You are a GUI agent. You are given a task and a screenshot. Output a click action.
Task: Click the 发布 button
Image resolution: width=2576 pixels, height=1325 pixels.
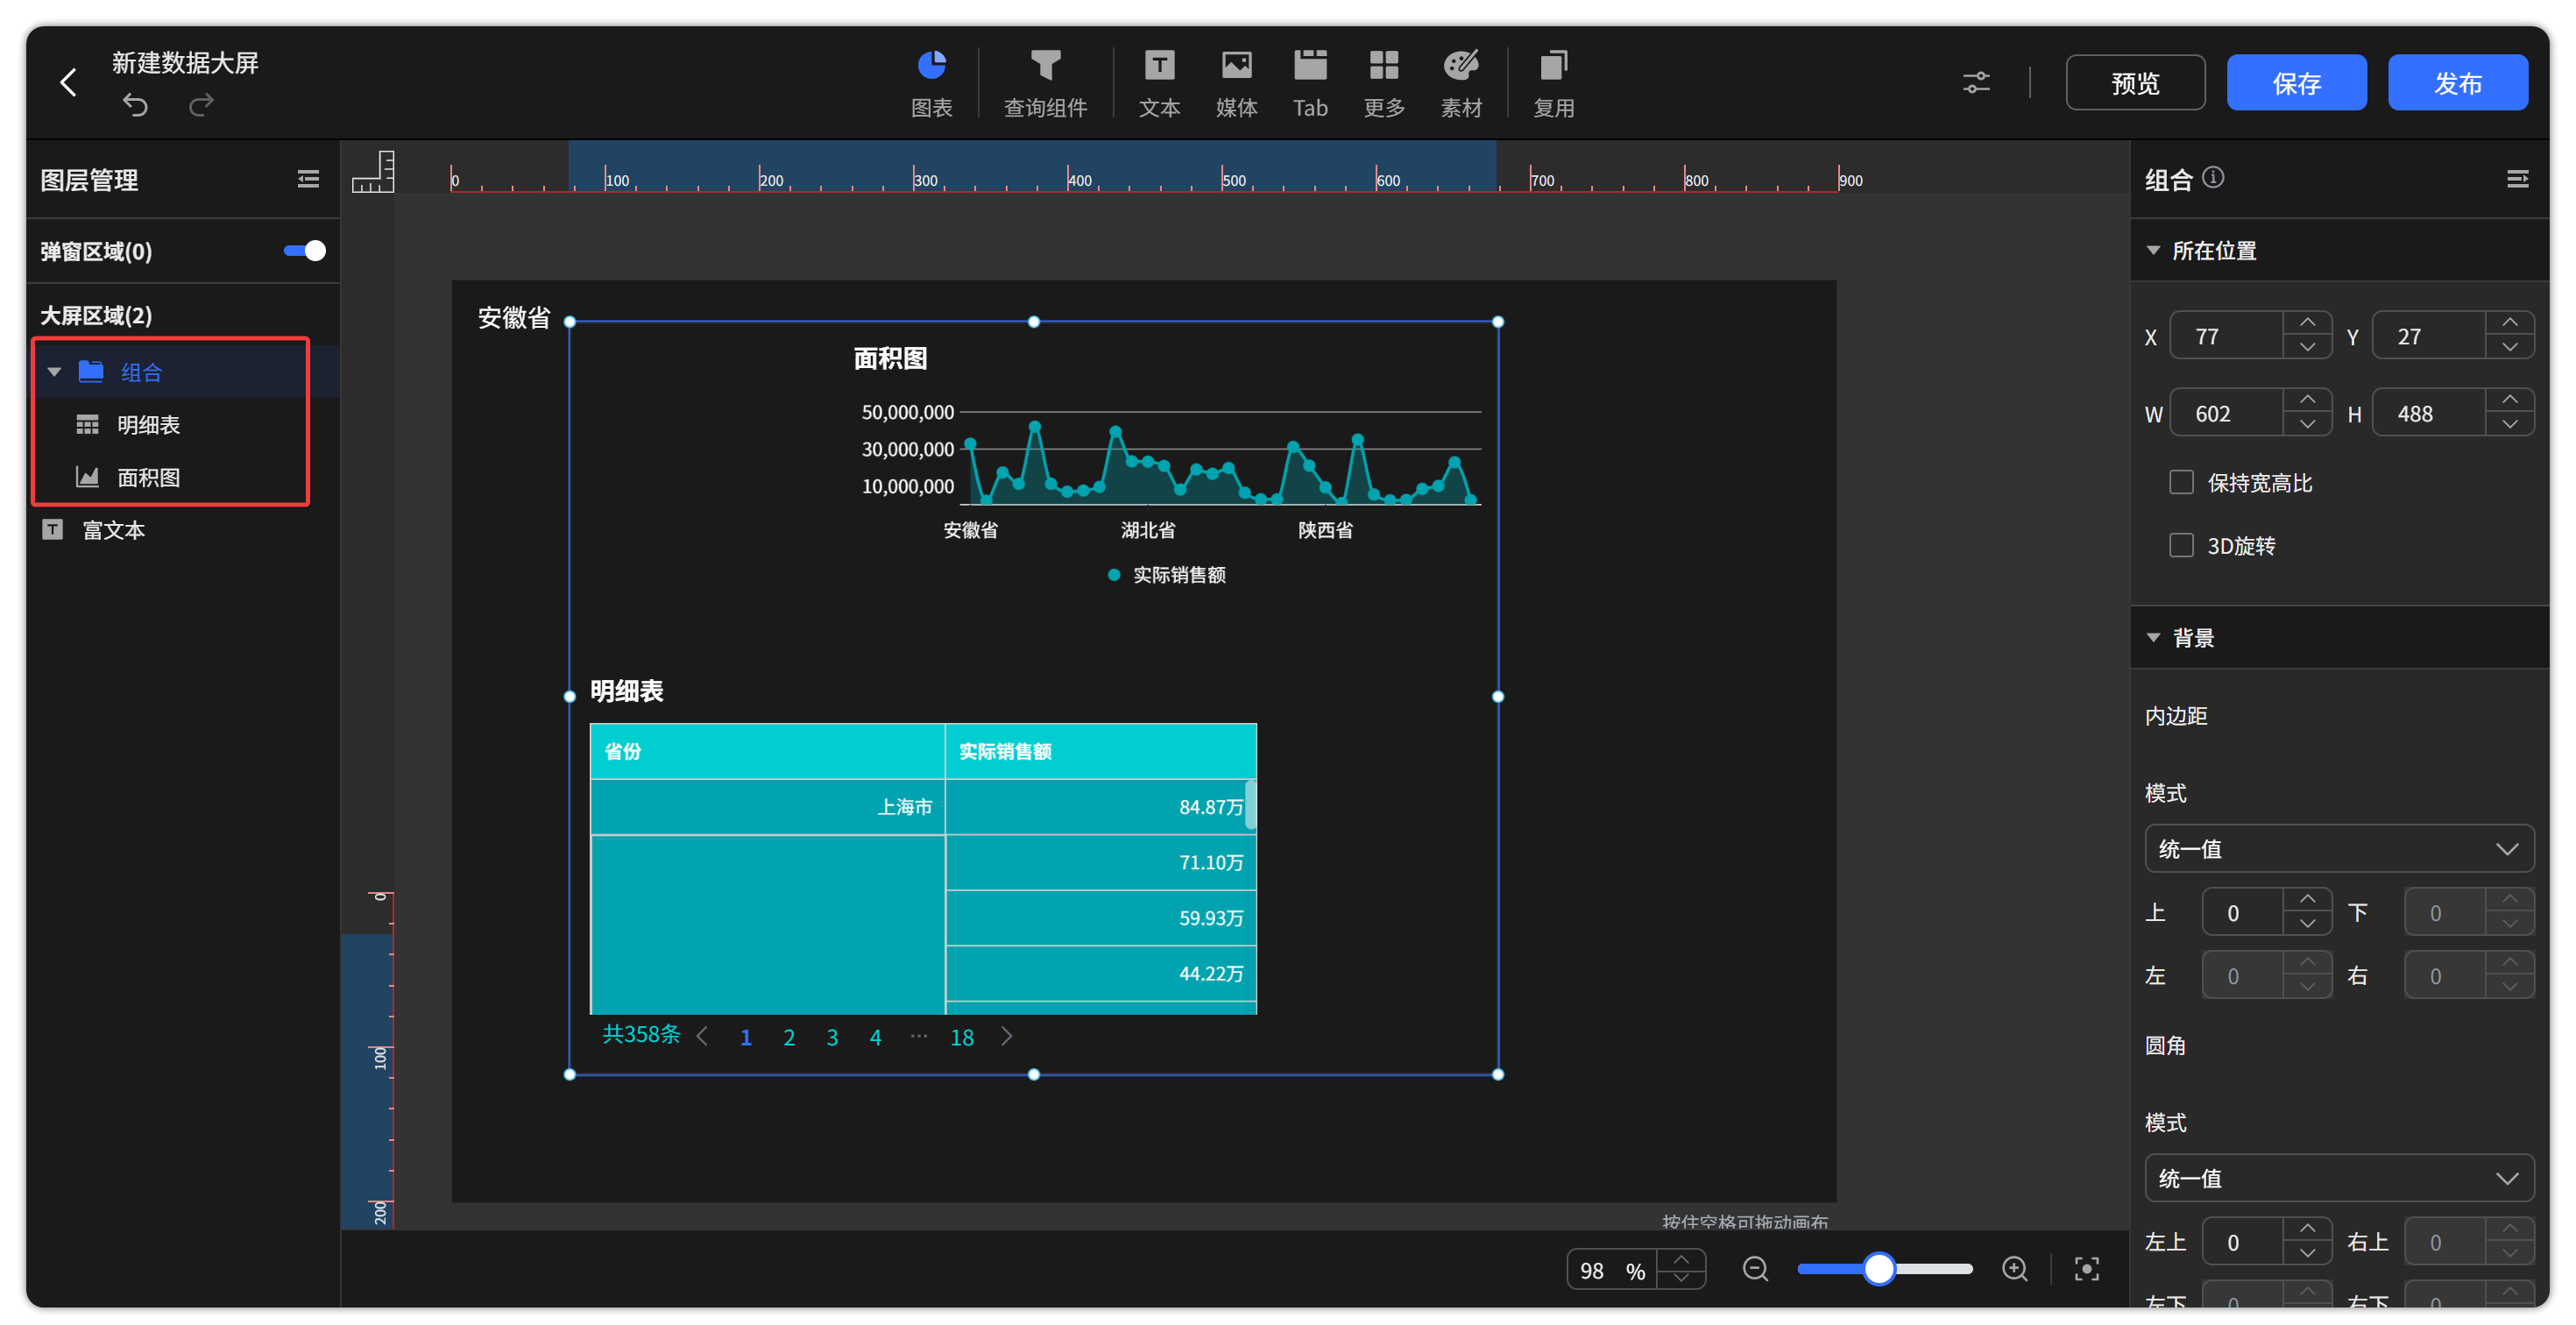pos(2457,83)
